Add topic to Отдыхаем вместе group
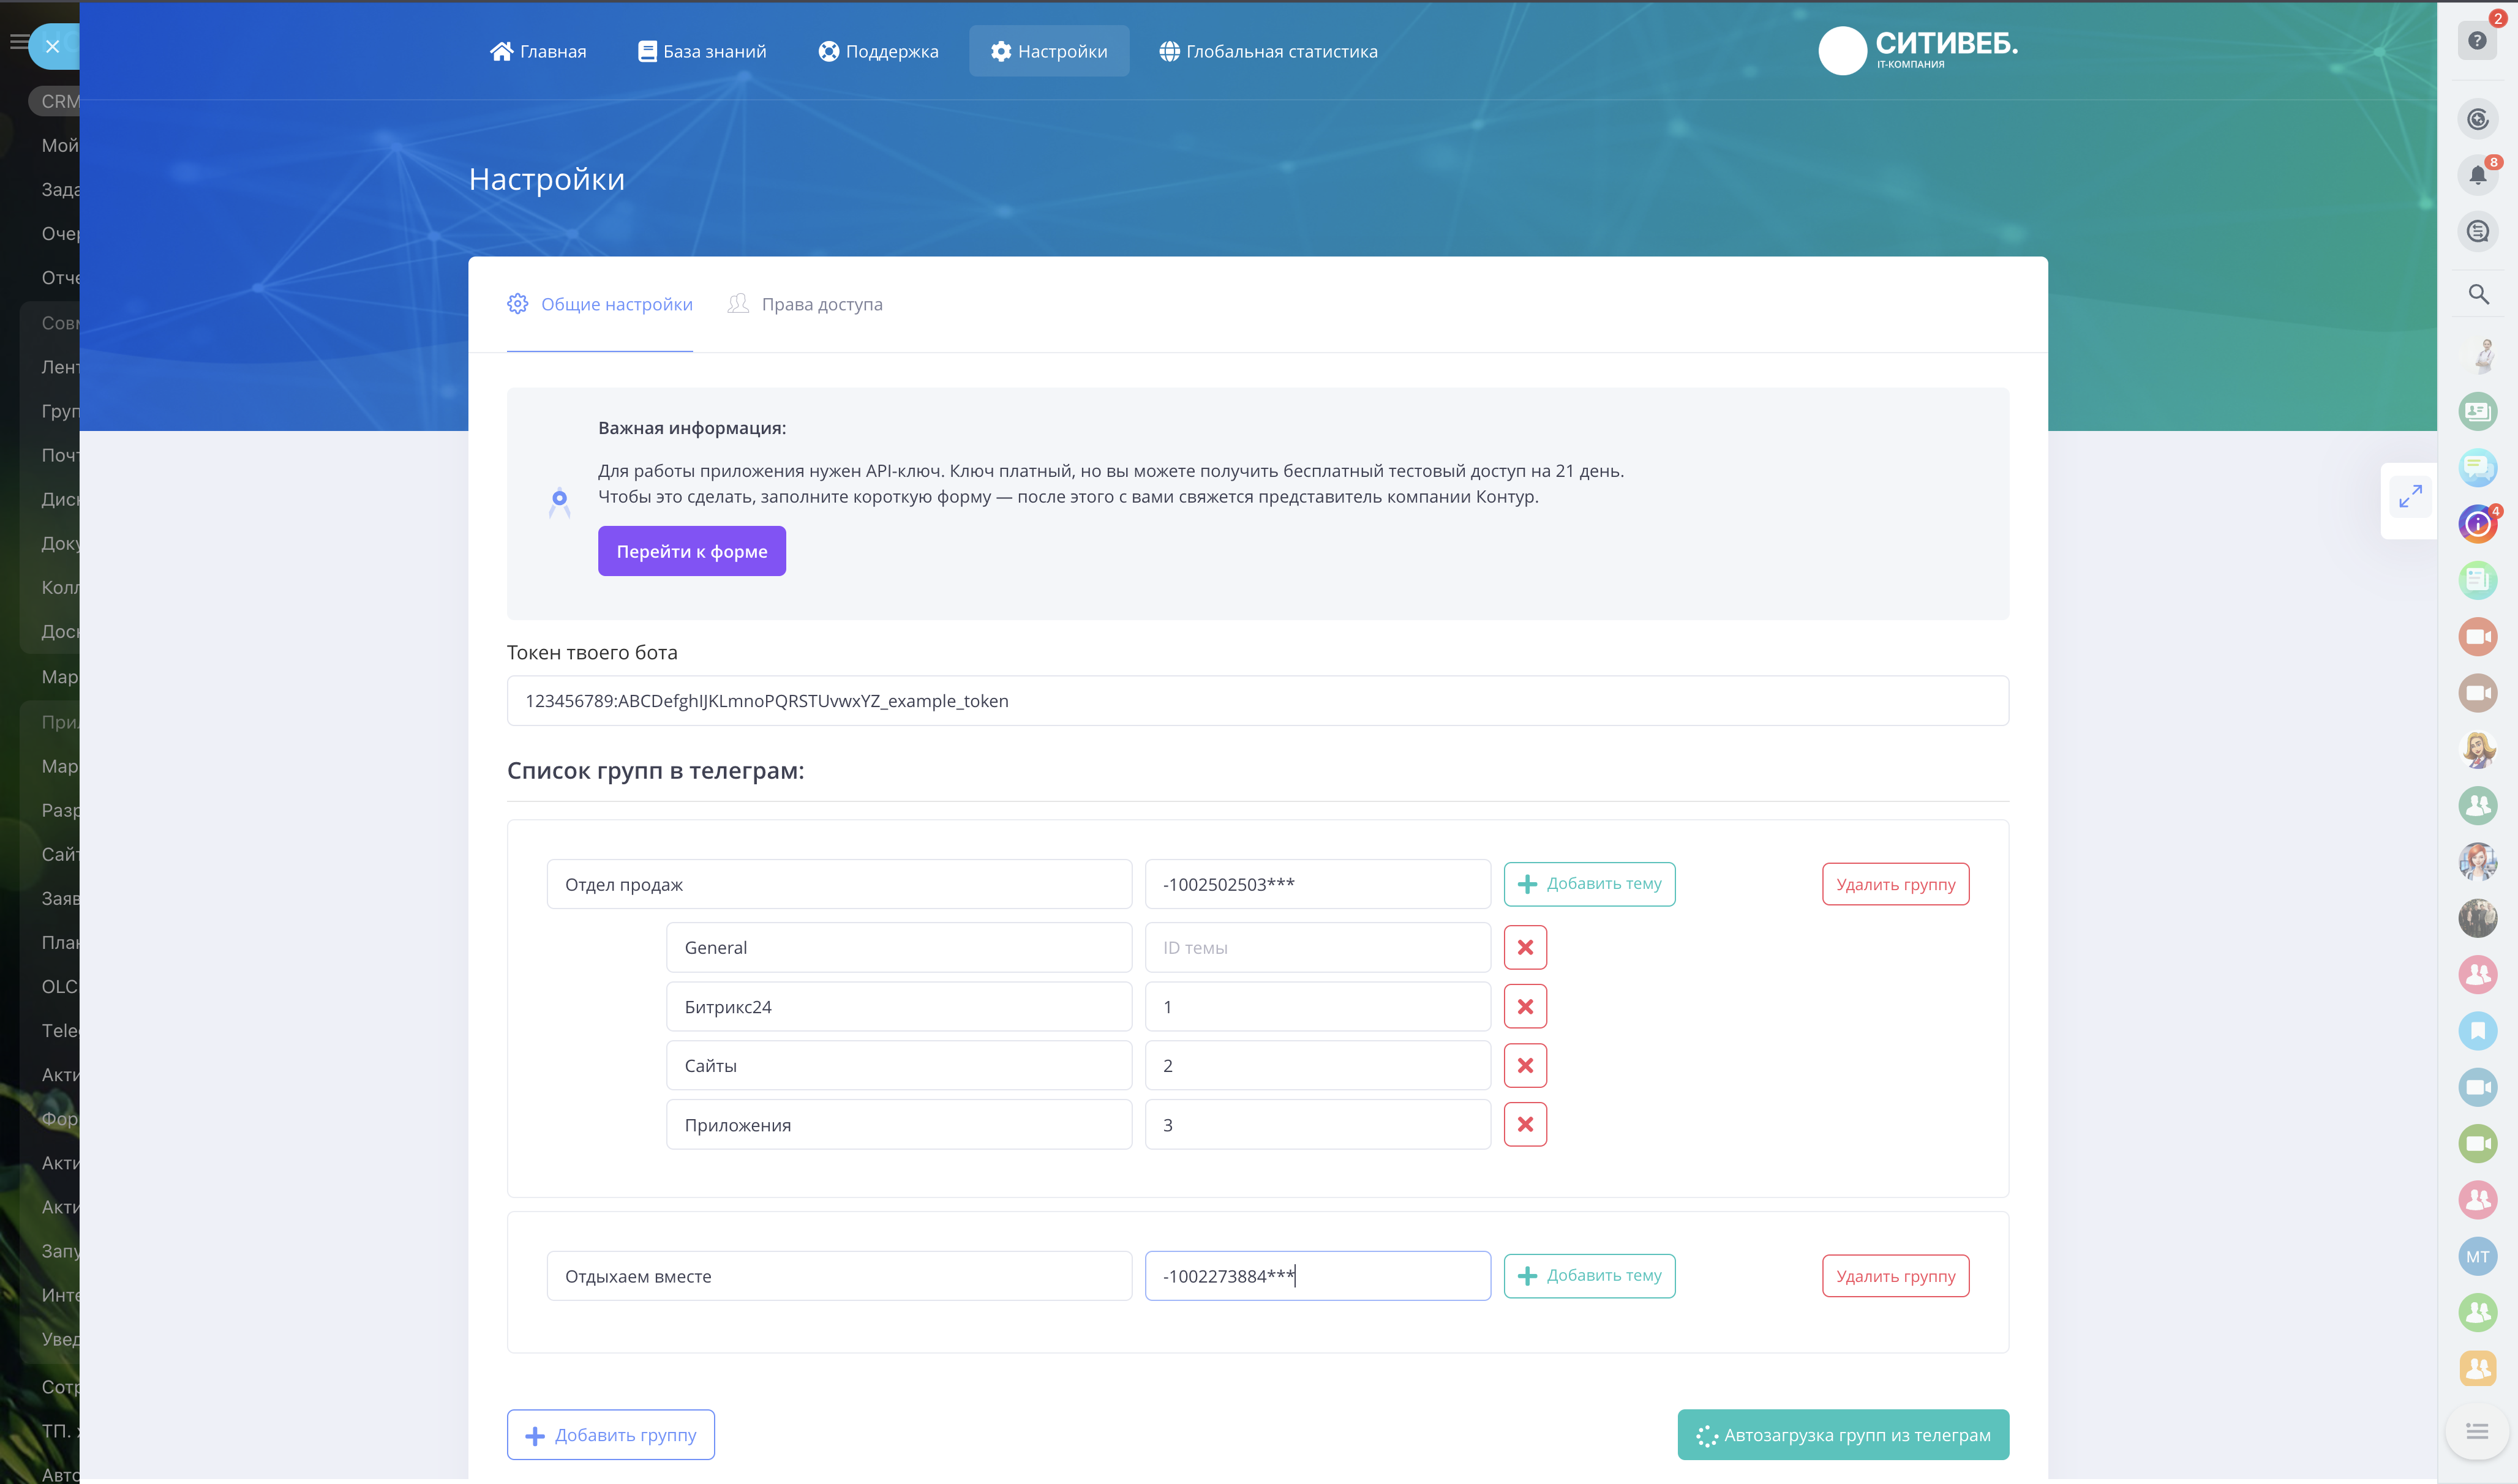2518x1484 pixels. (1588, 1275)
